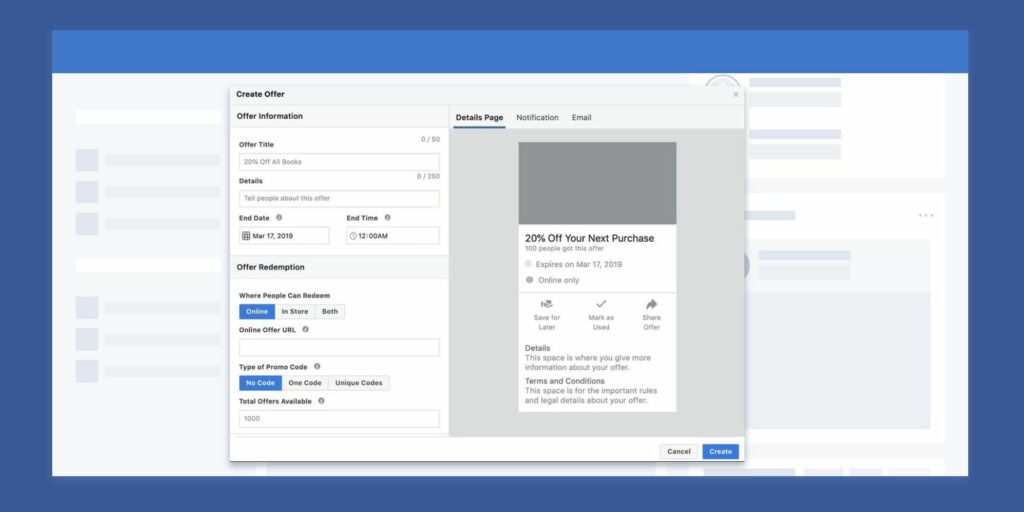Click the 'Online only' preview text
This screenshot has width=1024, height=512.
click(x=558, y=280)
